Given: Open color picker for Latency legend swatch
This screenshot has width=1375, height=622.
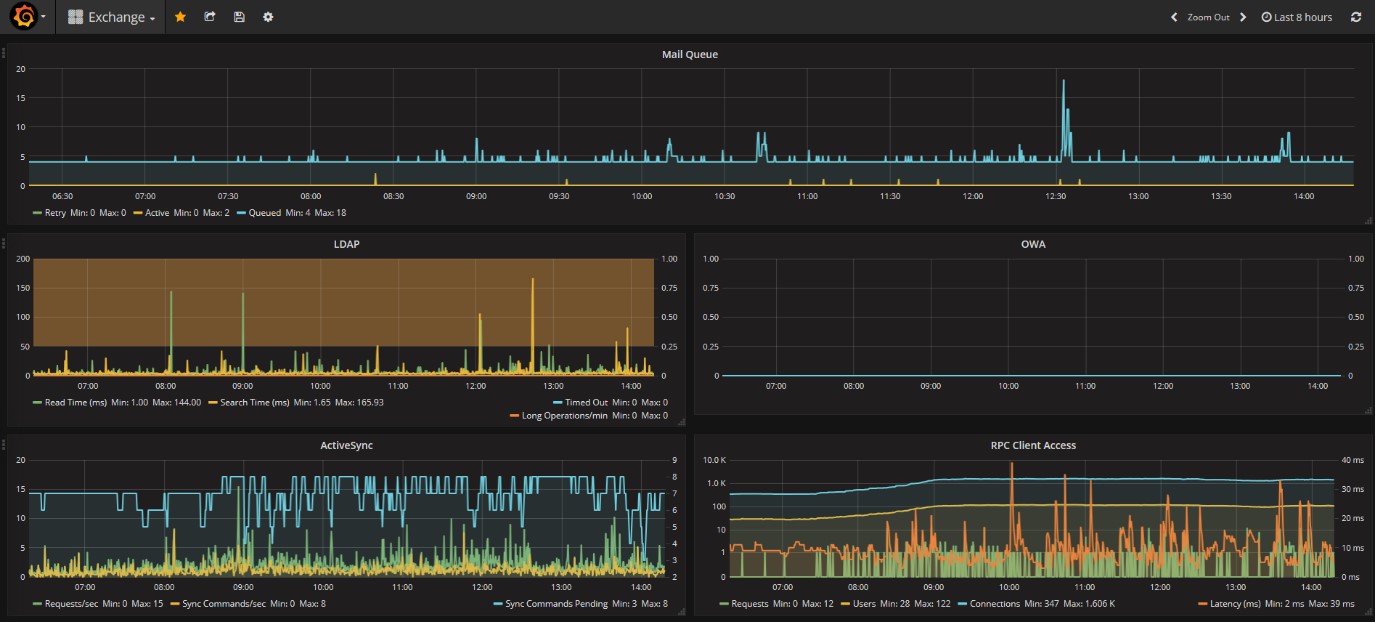Looking at the screenshot, I should coord(1203,604).
